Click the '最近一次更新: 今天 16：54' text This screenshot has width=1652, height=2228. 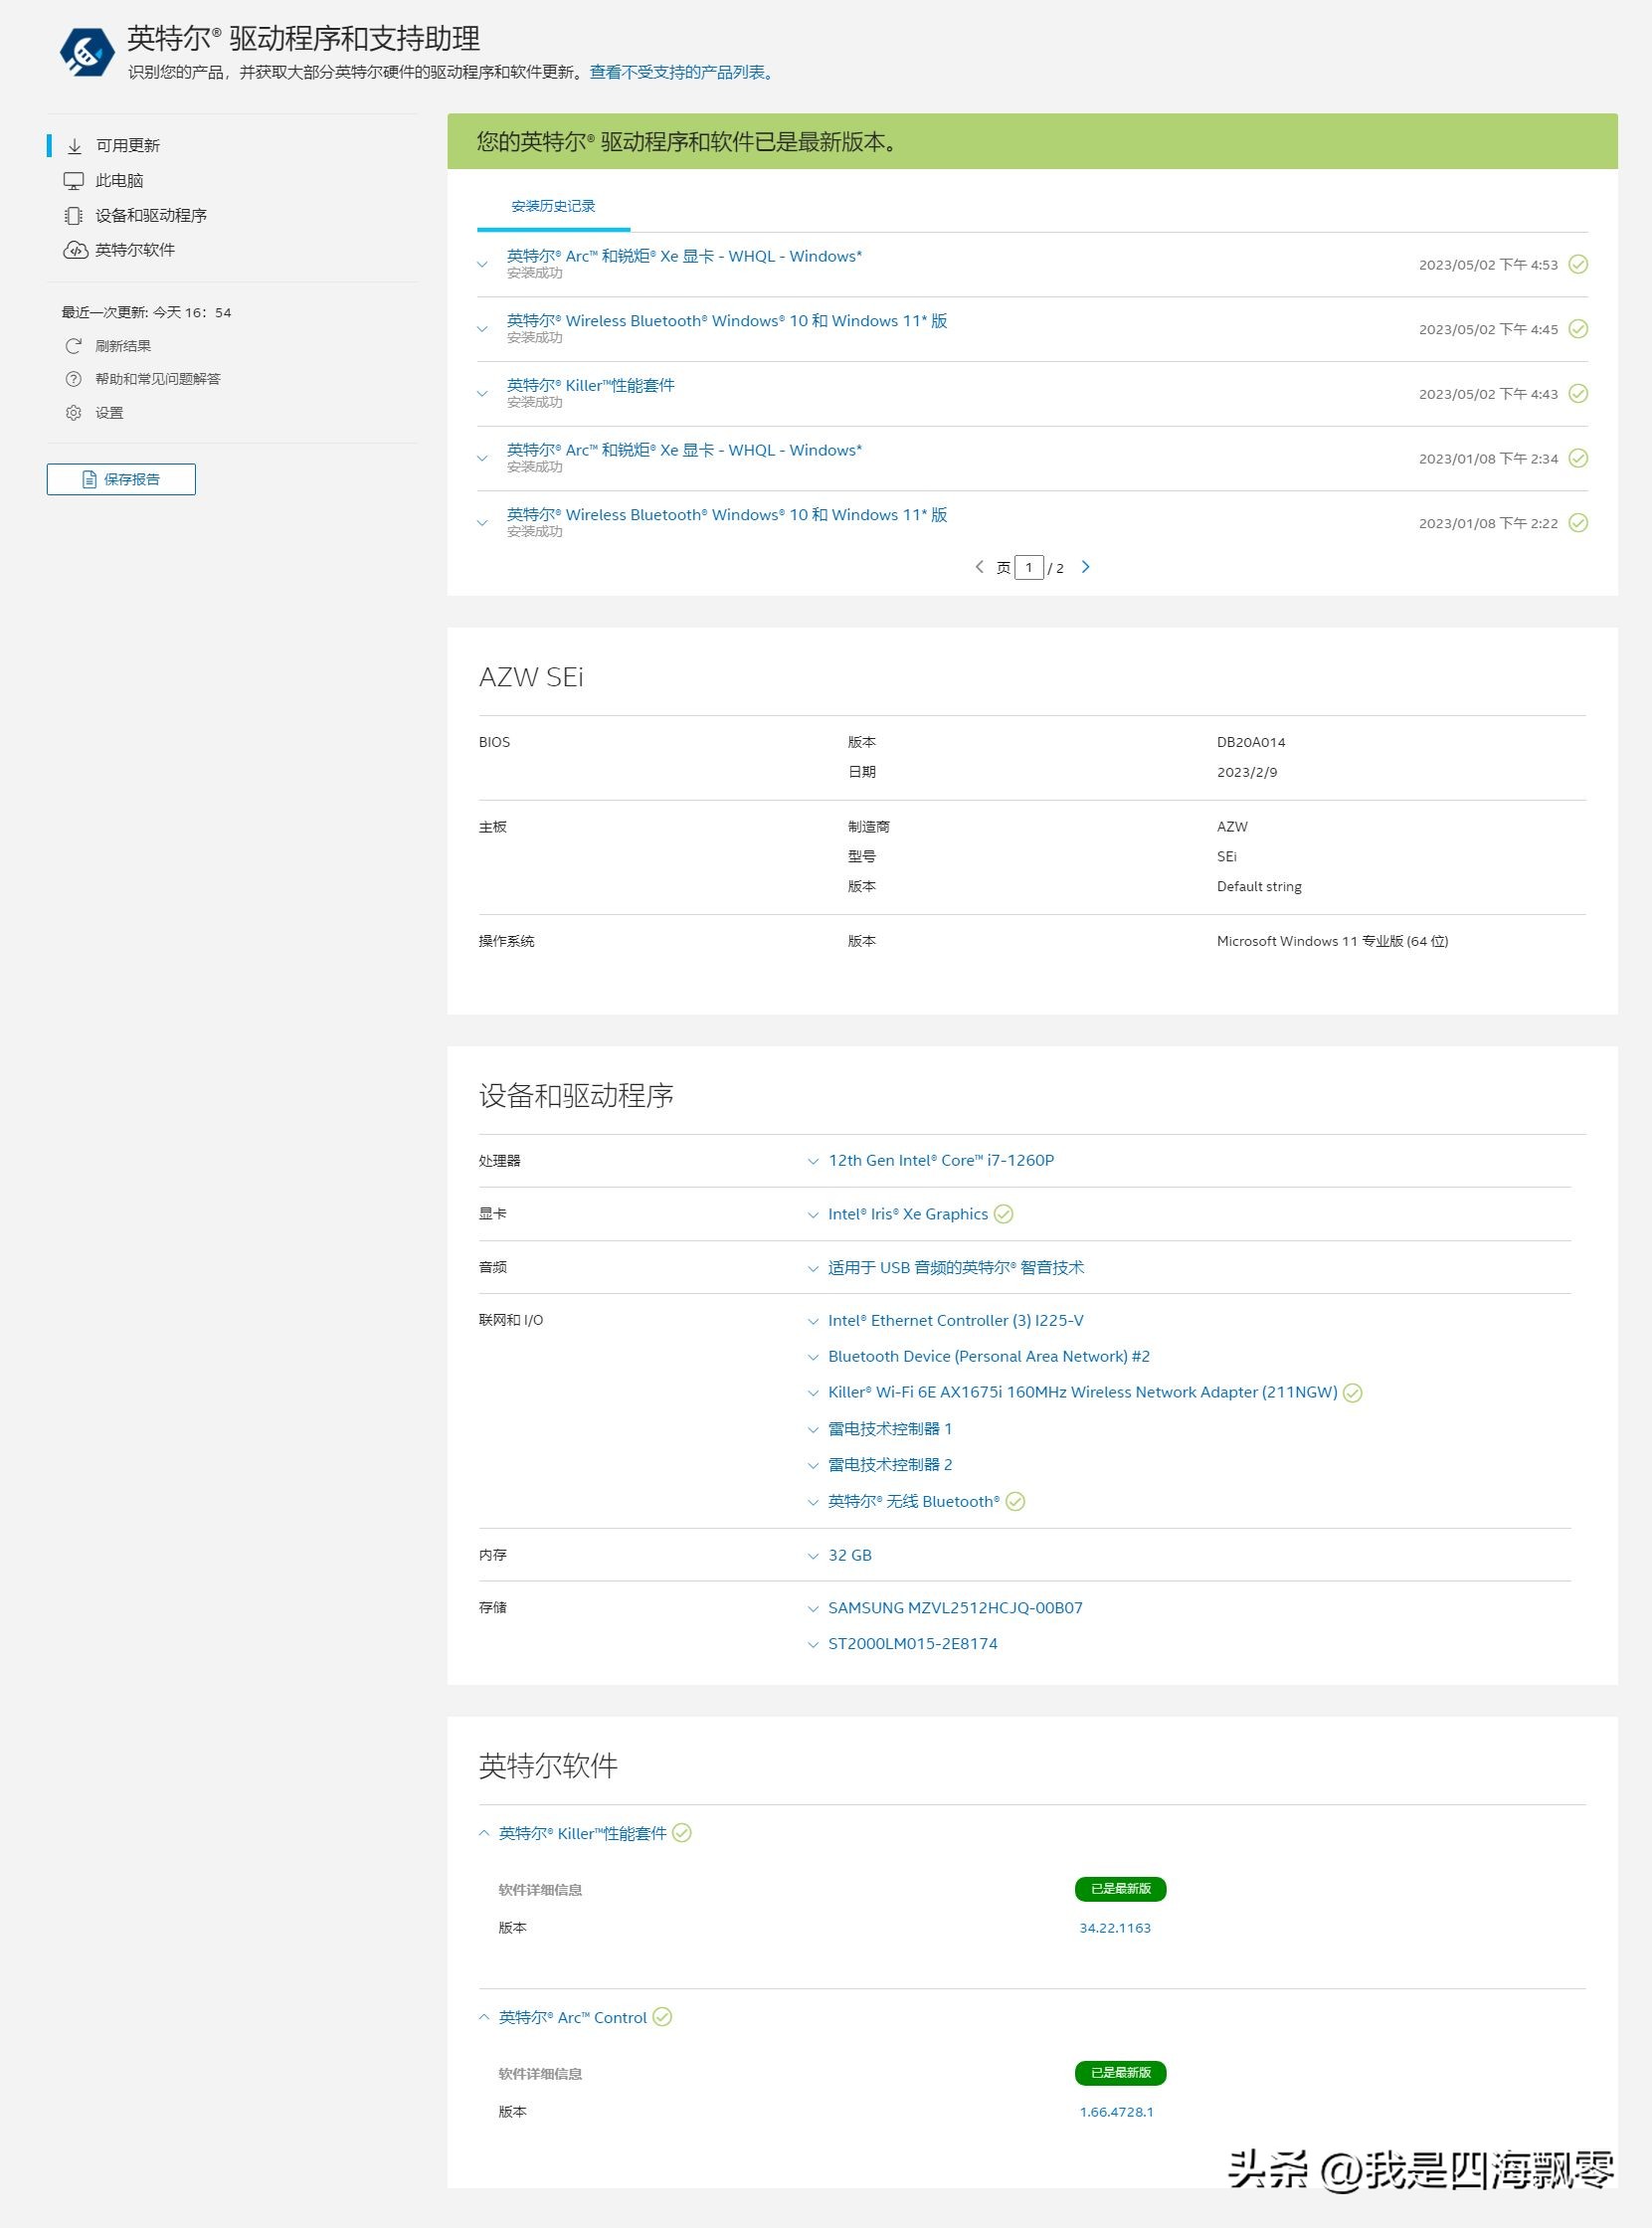pyautogui.click(x=146, y=313)
